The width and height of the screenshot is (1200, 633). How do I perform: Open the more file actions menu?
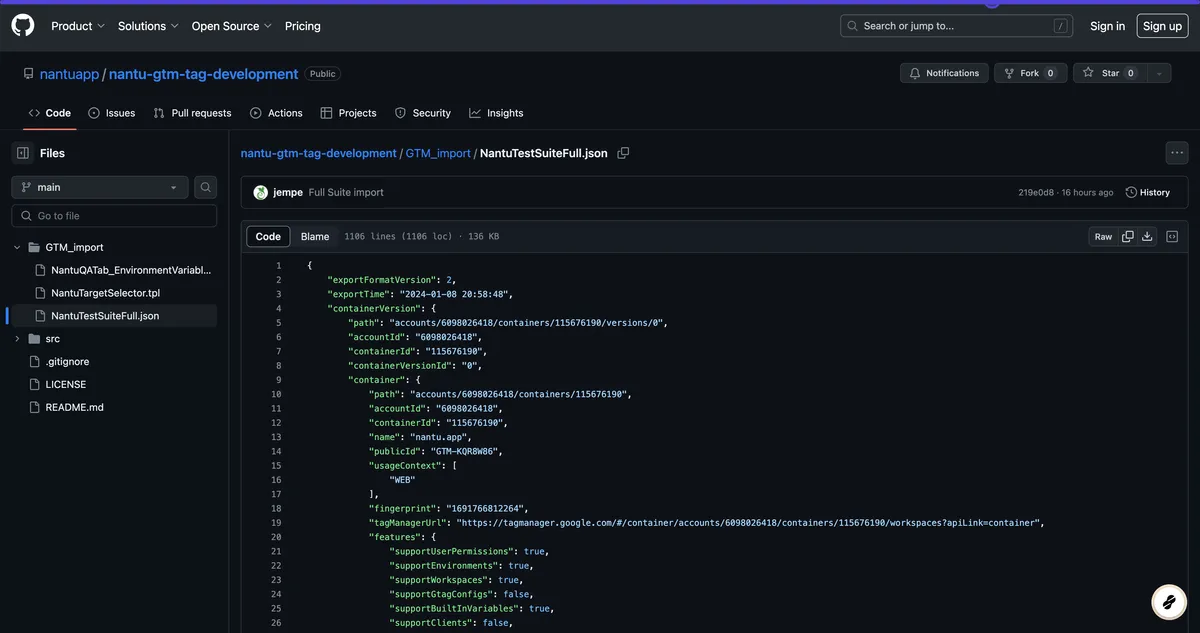[x=1177, y=153]
